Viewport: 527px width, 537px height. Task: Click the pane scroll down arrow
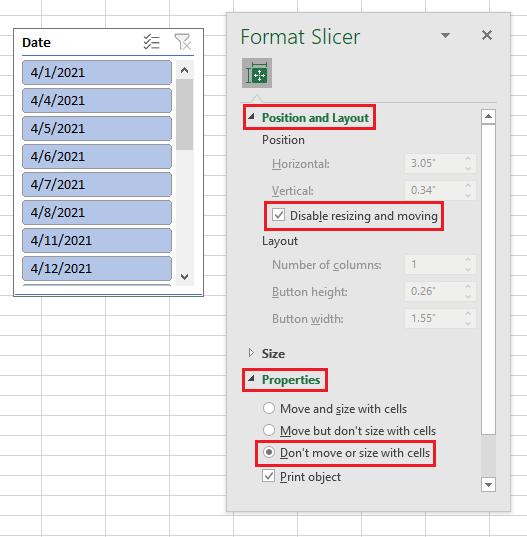pos(488,485)
